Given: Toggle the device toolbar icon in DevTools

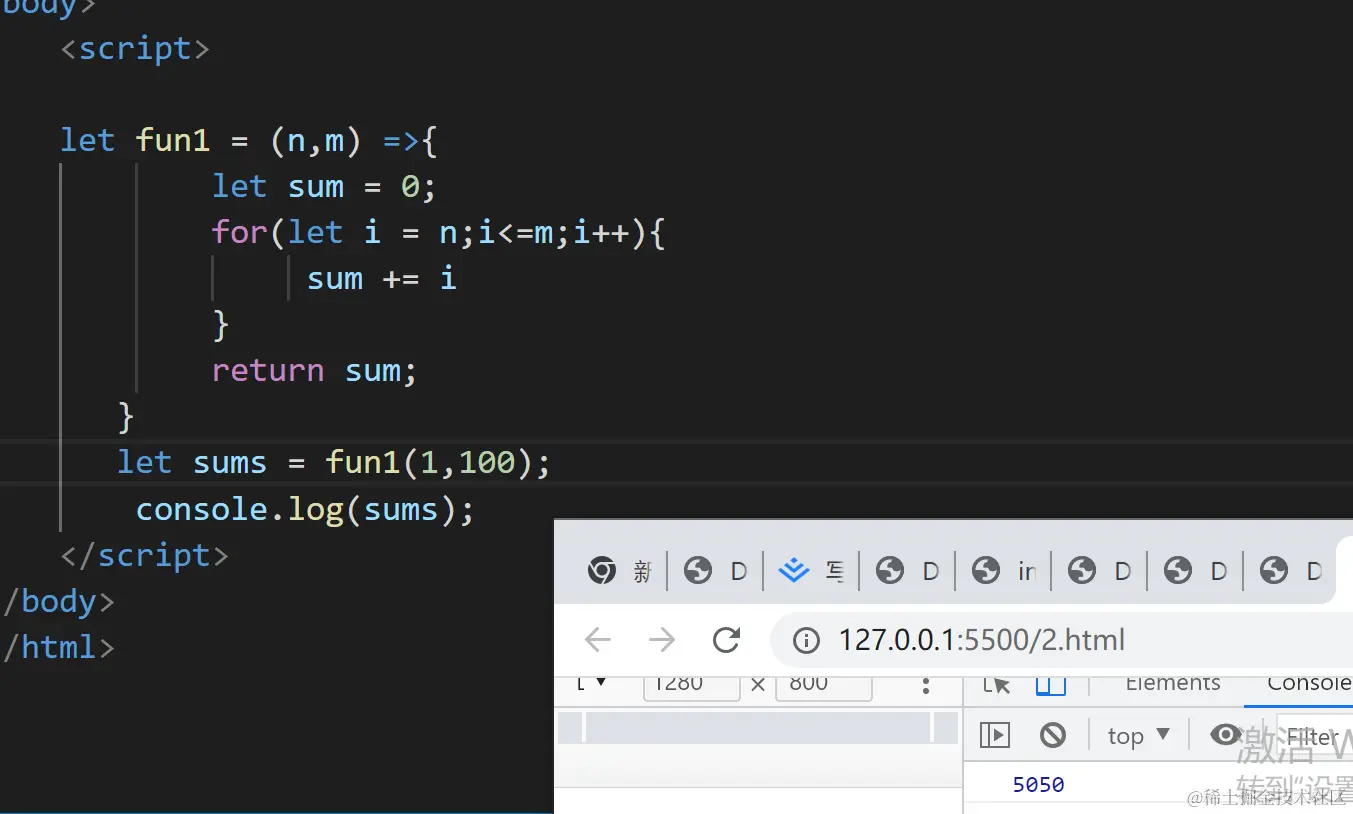Looking at the screenshot, I should click(x=1050, y=684).
